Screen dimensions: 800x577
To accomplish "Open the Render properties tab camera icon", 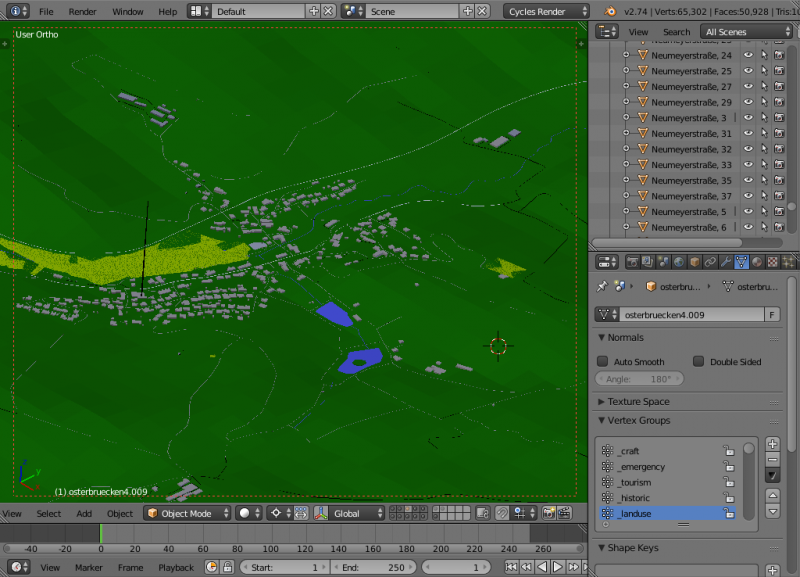I will [x=633, y=262].
